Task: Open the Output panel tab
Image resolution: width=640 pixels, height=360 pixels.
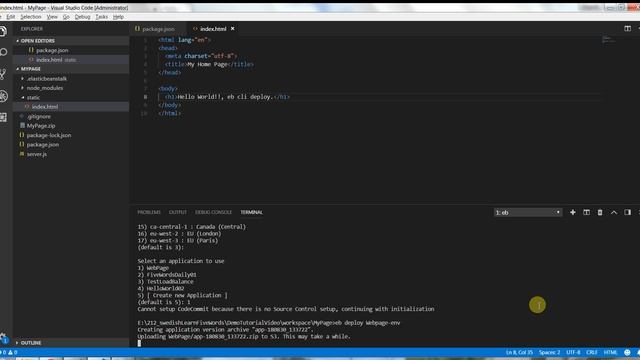Action: tap(178, 212)
